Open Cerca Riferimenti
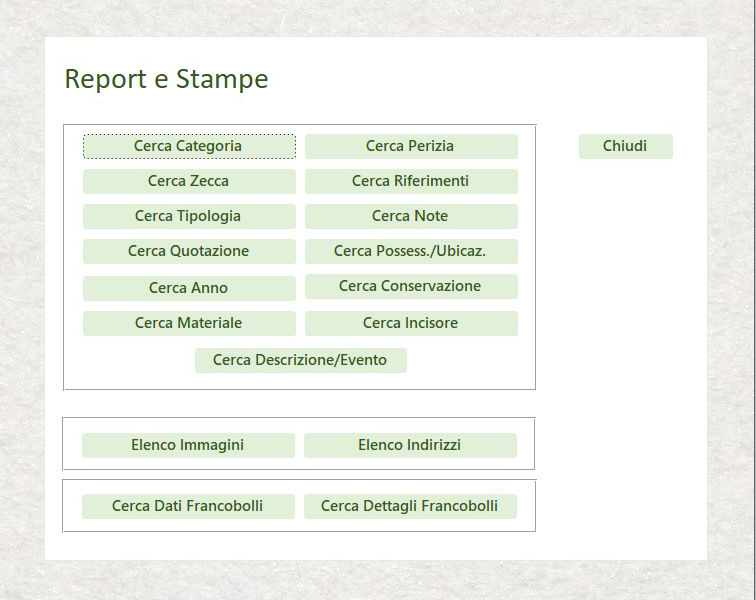Screen dimensions: 756x600 pos(411,181)
